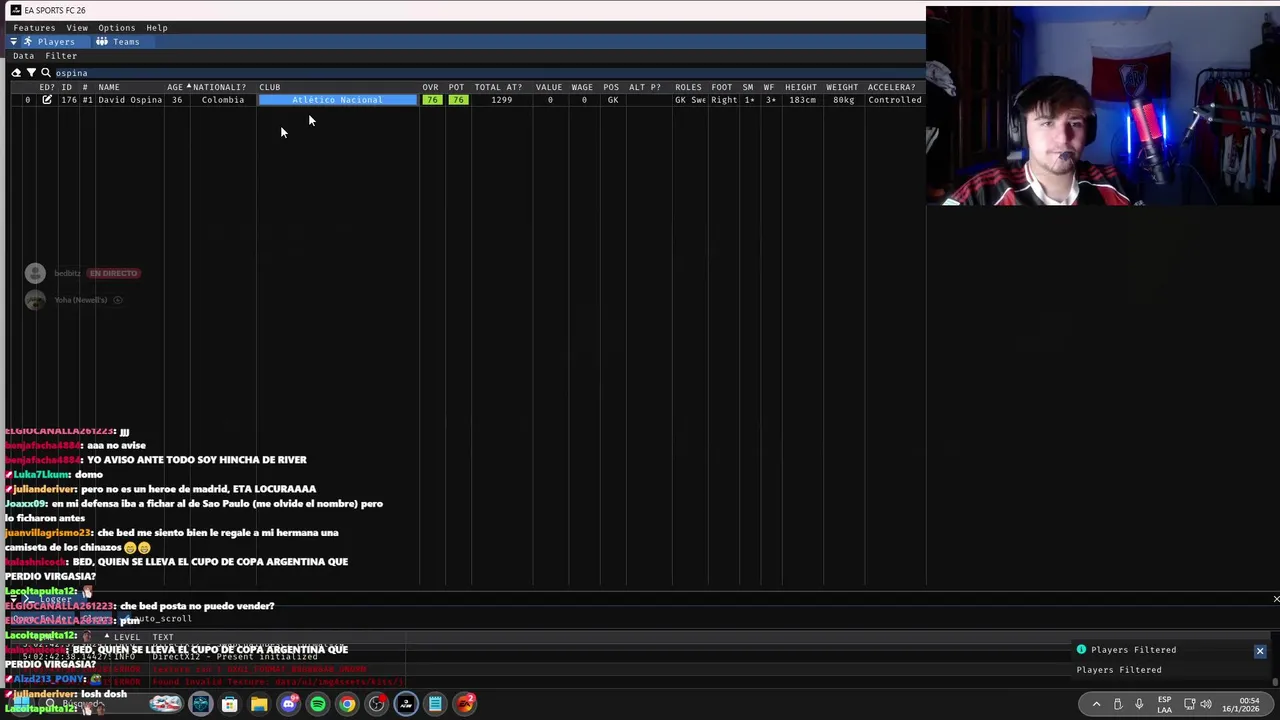
Task: Open the volume tray icon
Action: tap(1205, 704)
